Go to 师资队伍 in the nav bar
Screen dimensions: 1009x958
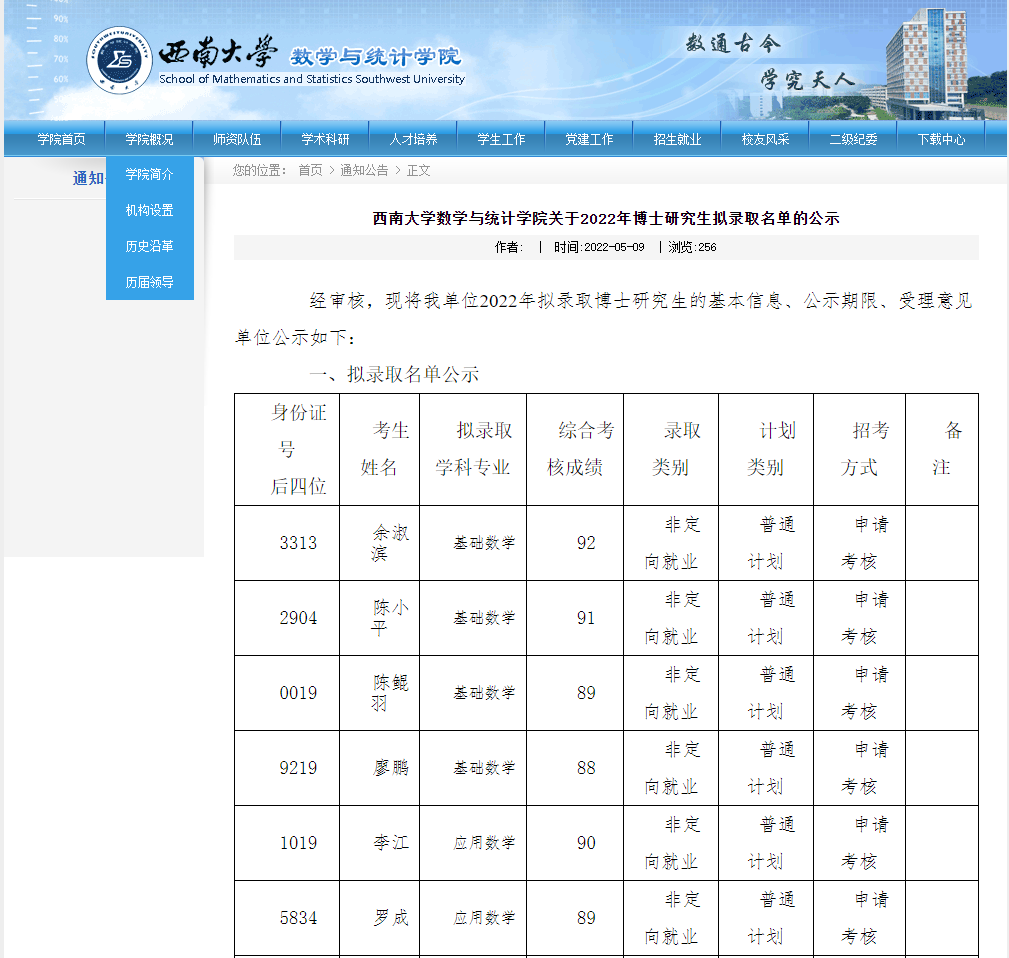237,139
